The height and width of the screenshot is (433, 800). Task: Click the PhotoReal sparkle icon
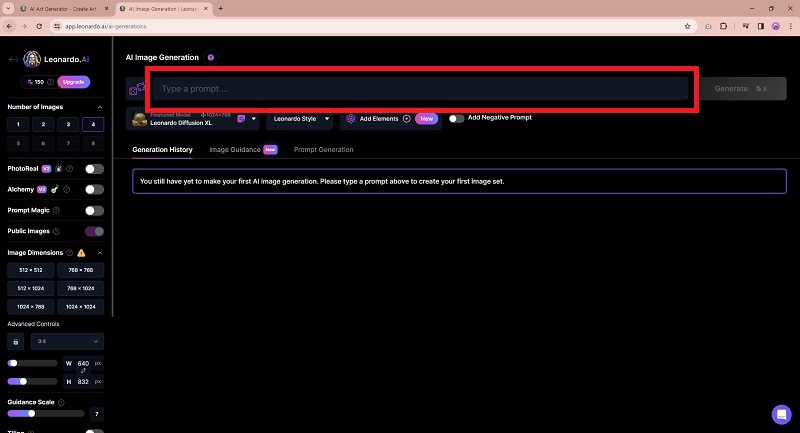pos(59,168)
